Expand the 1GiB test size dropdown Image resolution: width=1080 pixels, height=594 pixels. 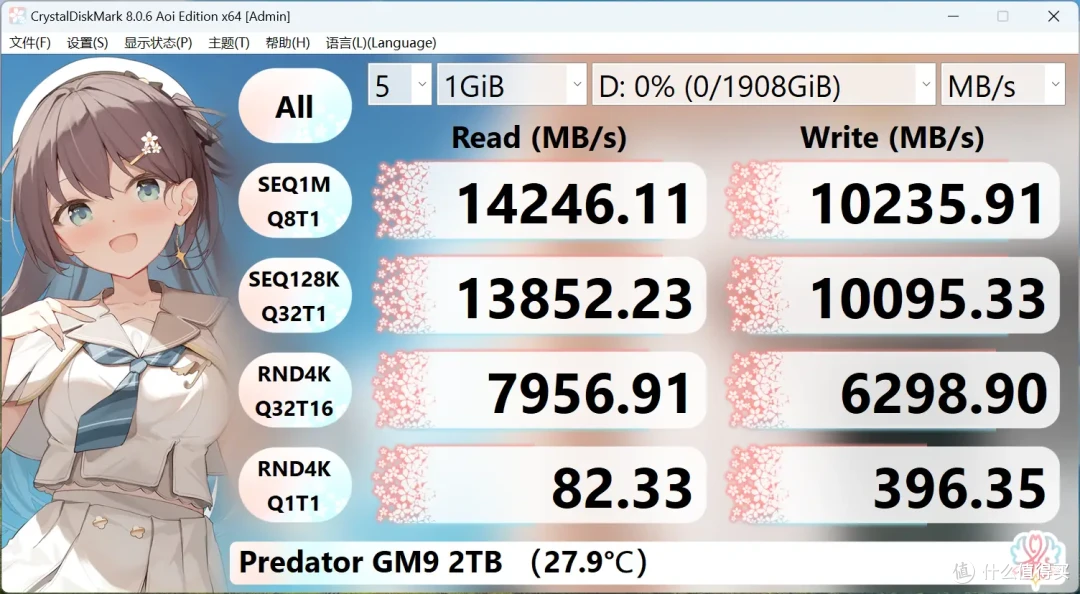pyautogui.click(x=511, y=85)
